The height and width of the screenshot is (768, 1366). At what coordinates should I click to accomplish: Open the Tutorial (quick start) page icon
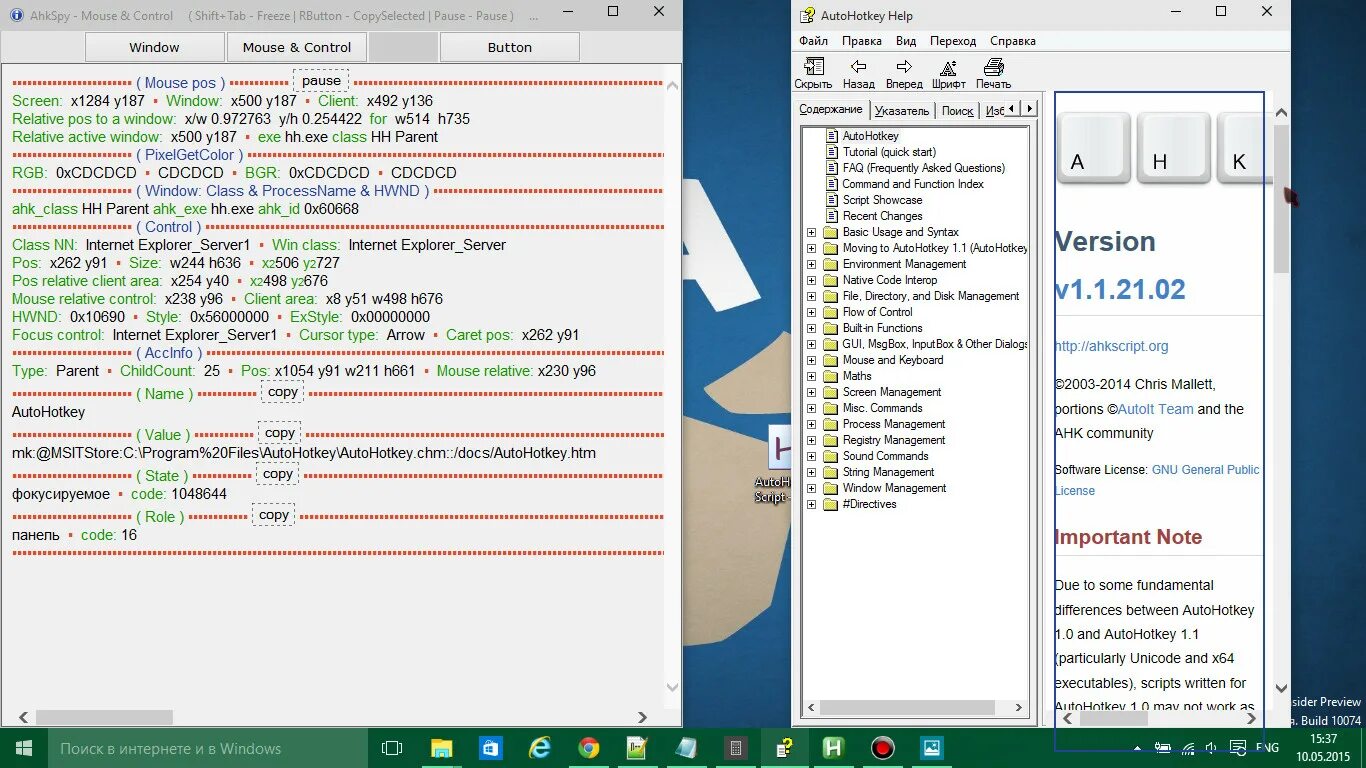(831, 152)
